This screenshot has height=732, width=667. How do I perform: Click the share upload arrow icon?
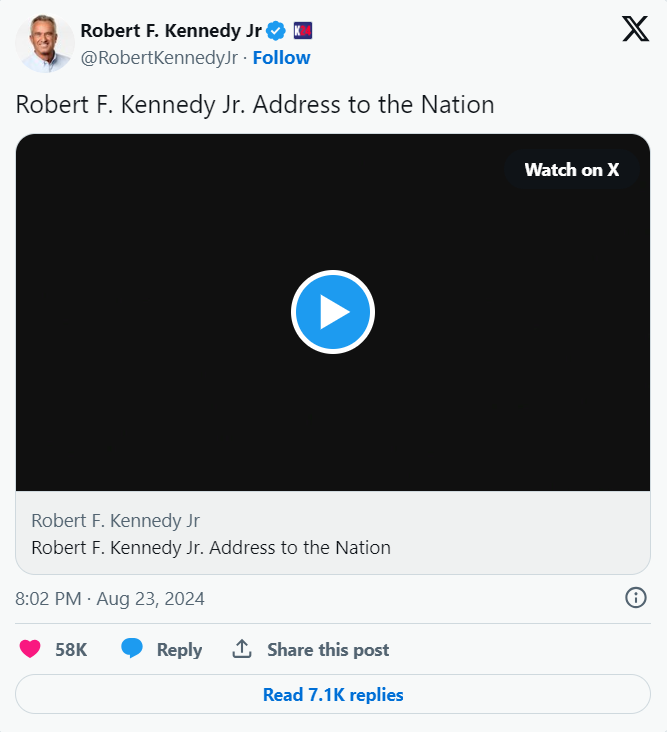241,649
